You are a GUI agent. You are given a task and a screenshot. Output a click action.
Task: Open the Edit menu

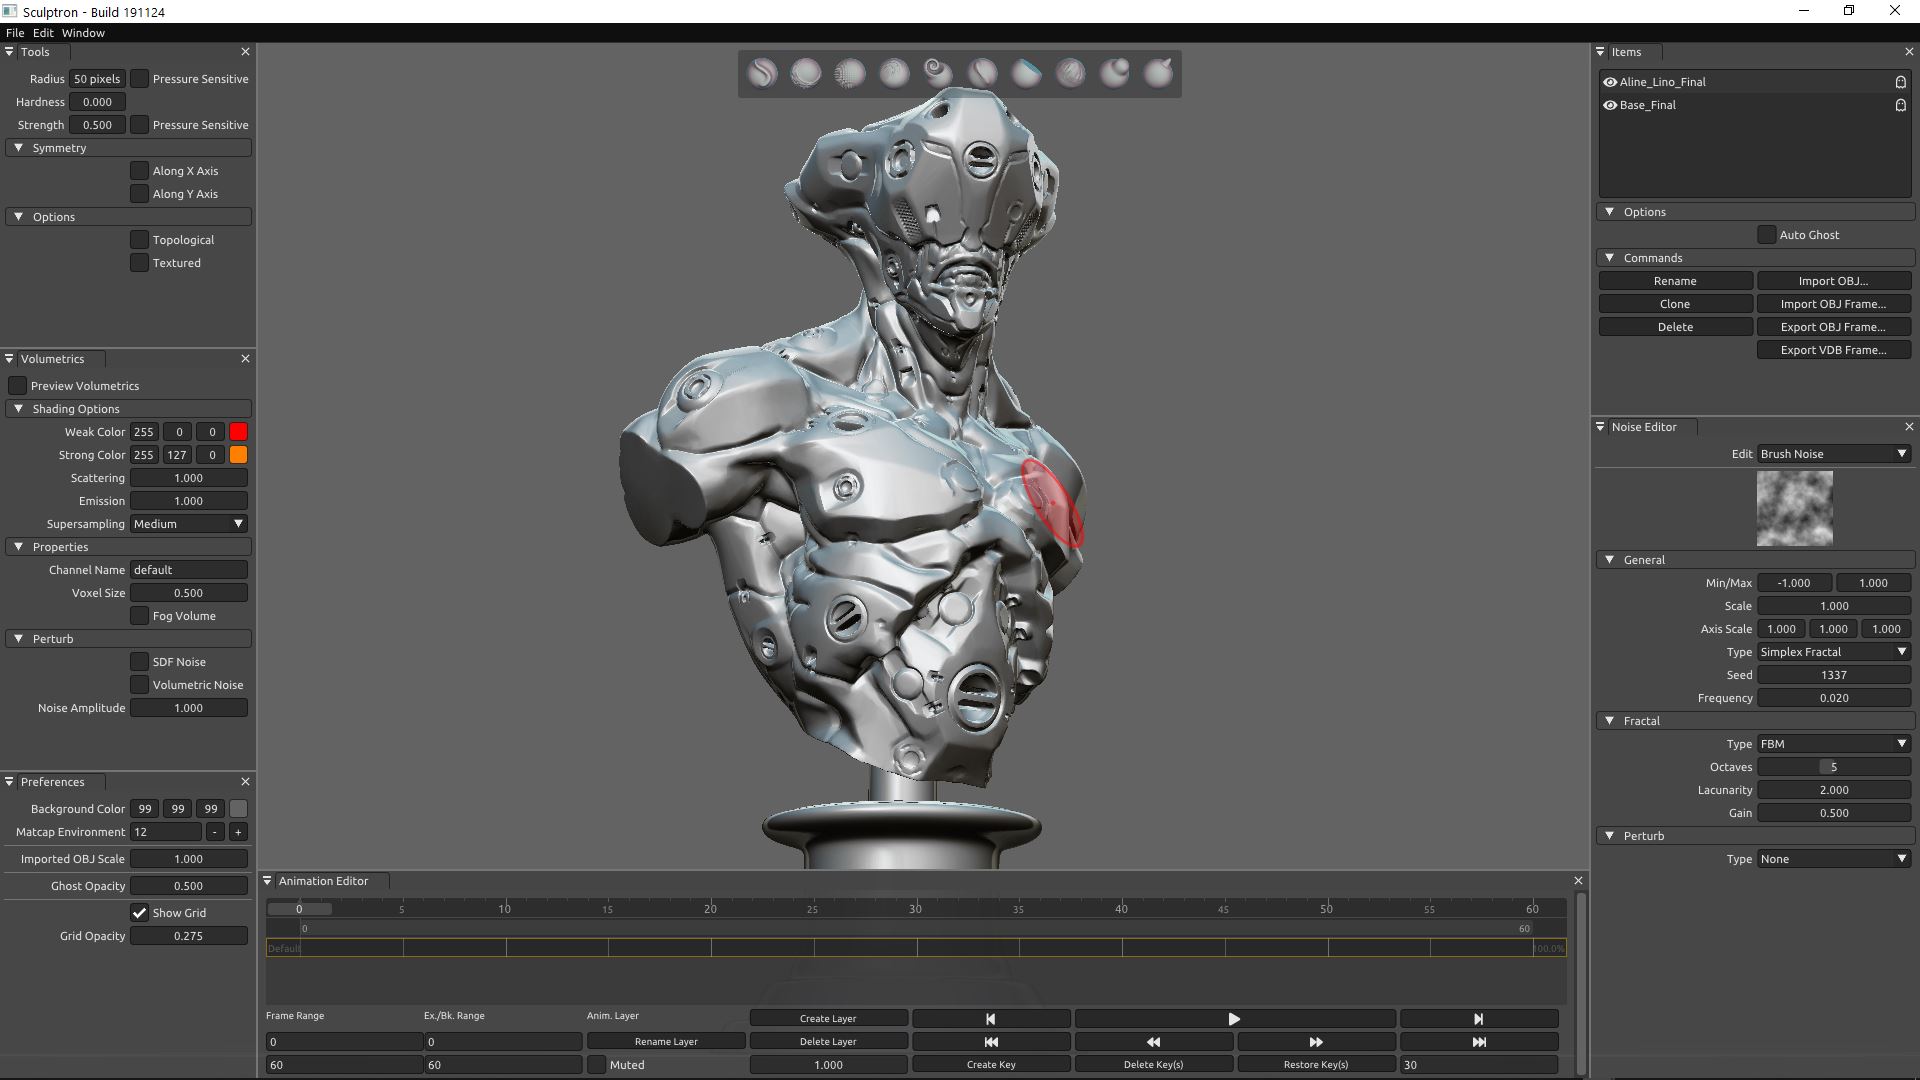coord(43,33)
